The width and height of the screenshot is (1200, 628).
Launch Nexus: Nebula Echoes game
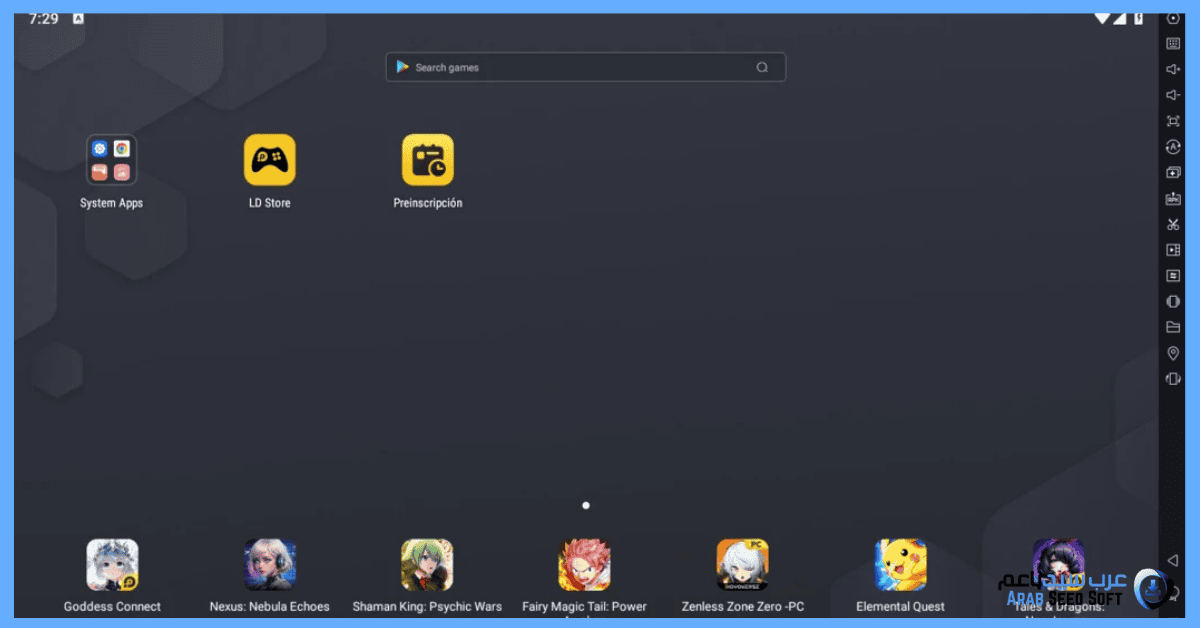pyautogui.click(x=269, y=565)
